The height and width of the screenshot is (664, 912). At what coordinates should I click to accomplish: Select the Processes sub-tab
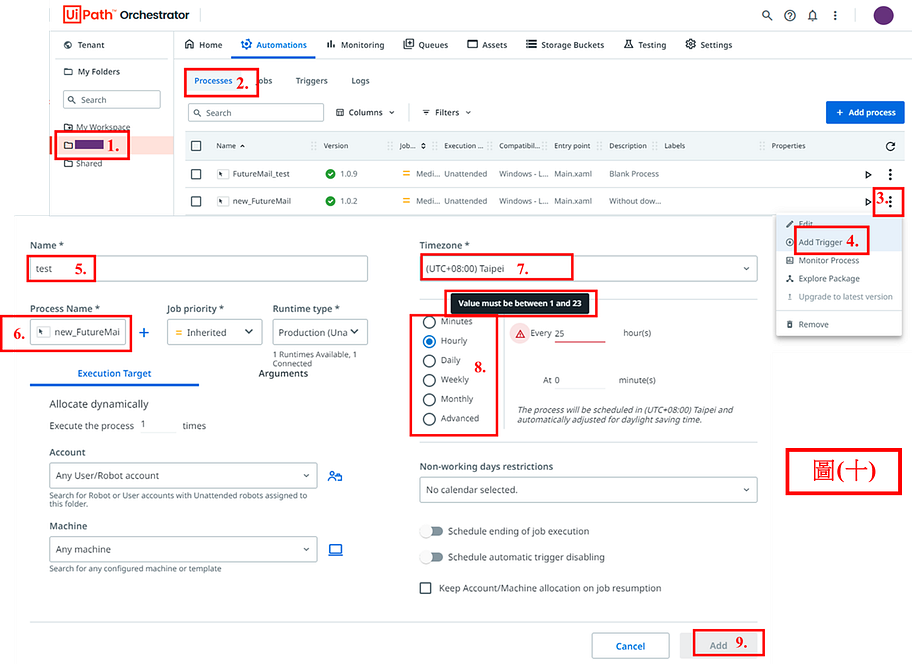[213, 81]
